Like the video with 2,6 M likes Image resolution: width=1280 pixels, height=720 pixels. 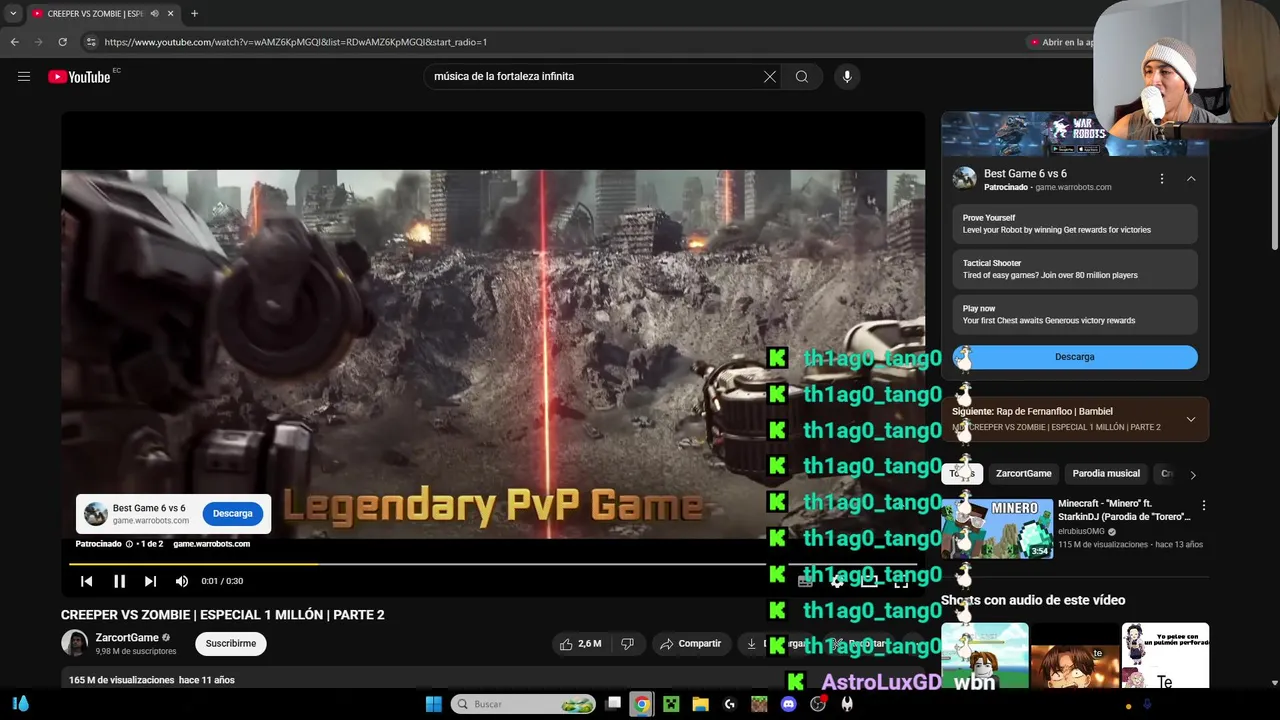pyautogui.click(x=581, y=644)
